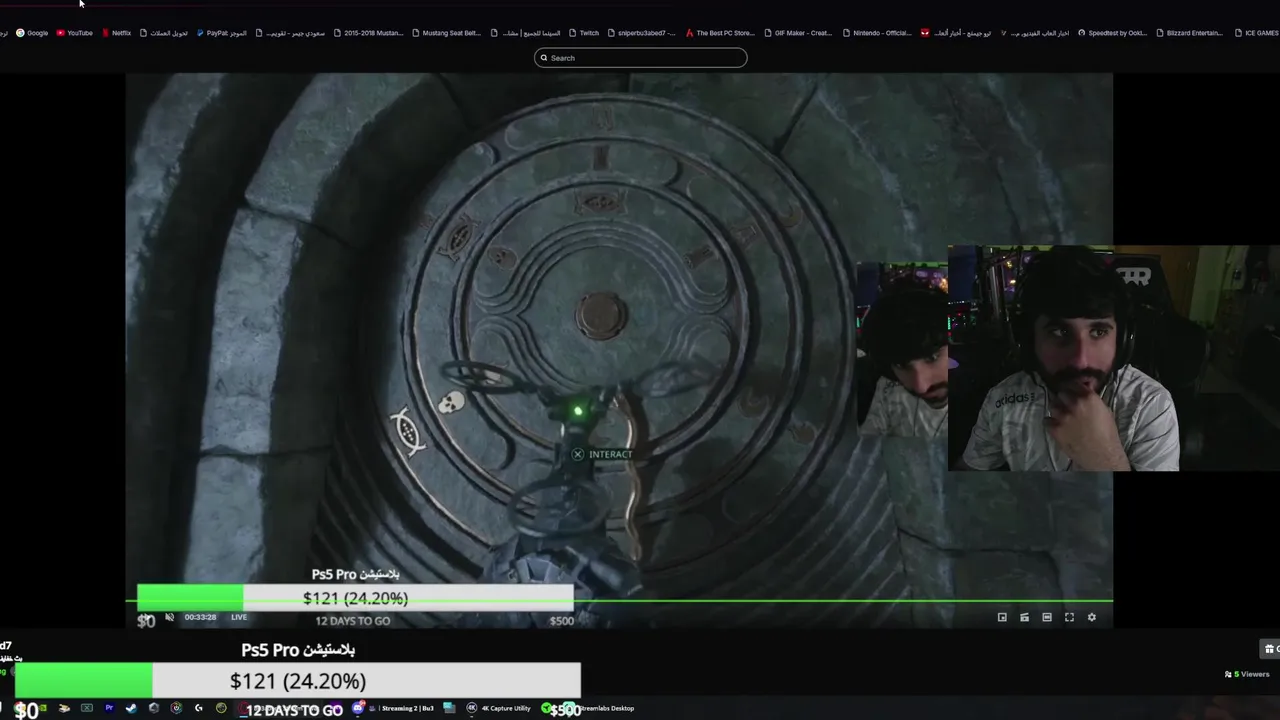Open the اخبار العاب الفيديو bookmark
Image resolution: width=1280 pixels, height=720 pixels.
tap(1034, 33)
